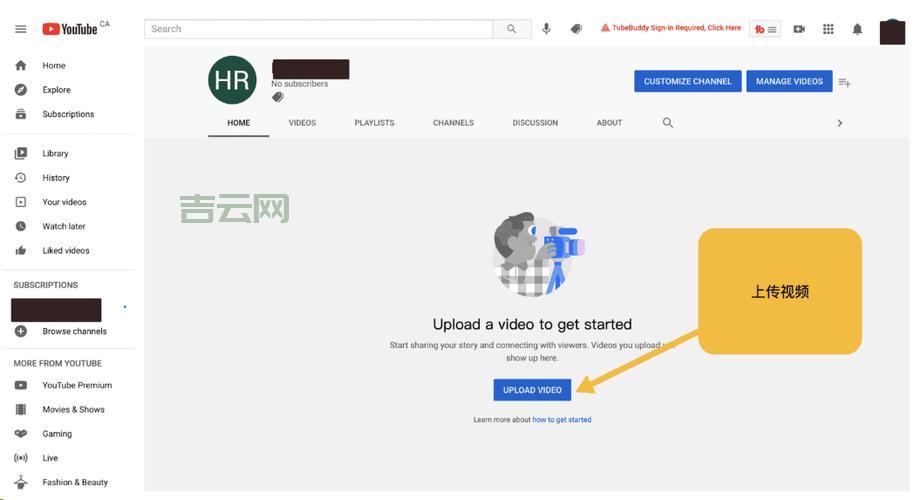The width and height of the screenshot is (914, 500).
Task: Click the HR channel avatar
Action: click(x=232, y=80)
